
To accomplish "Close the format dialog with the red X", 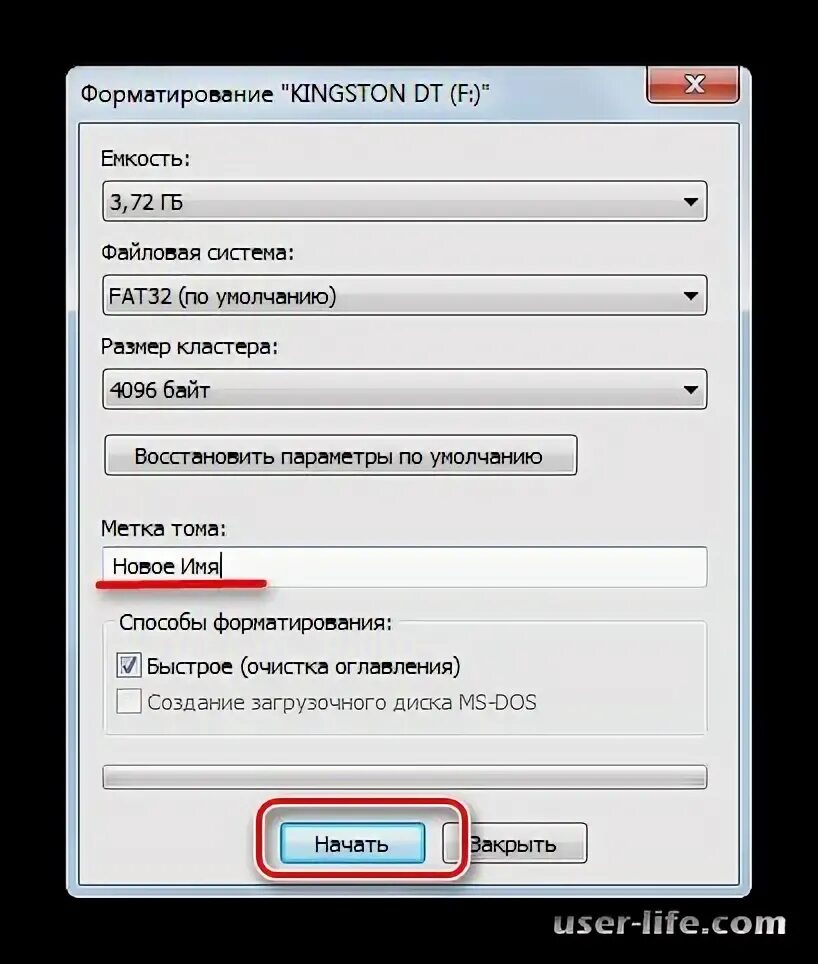I will (693, 84).
